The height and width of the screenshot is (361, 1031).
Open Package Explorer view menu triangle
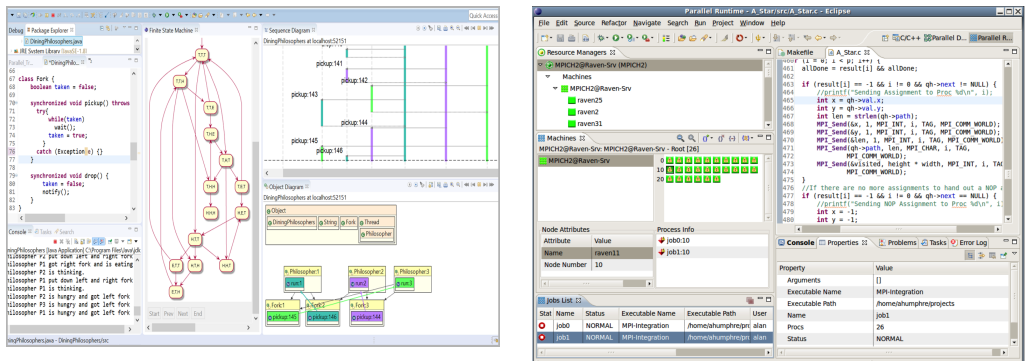[124, 27]
